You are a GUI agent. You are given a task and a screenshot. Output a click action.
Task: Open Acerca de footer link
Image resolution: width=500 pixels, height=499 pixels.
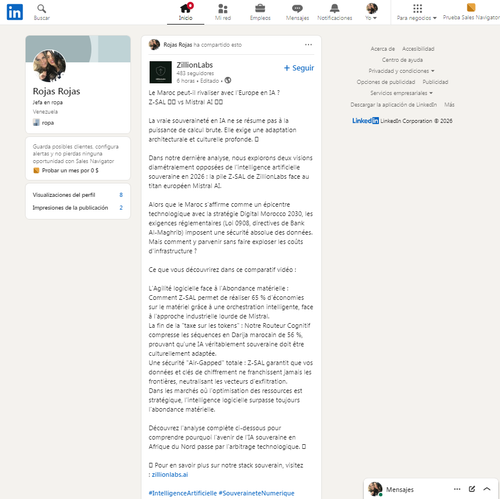point(383,49)
